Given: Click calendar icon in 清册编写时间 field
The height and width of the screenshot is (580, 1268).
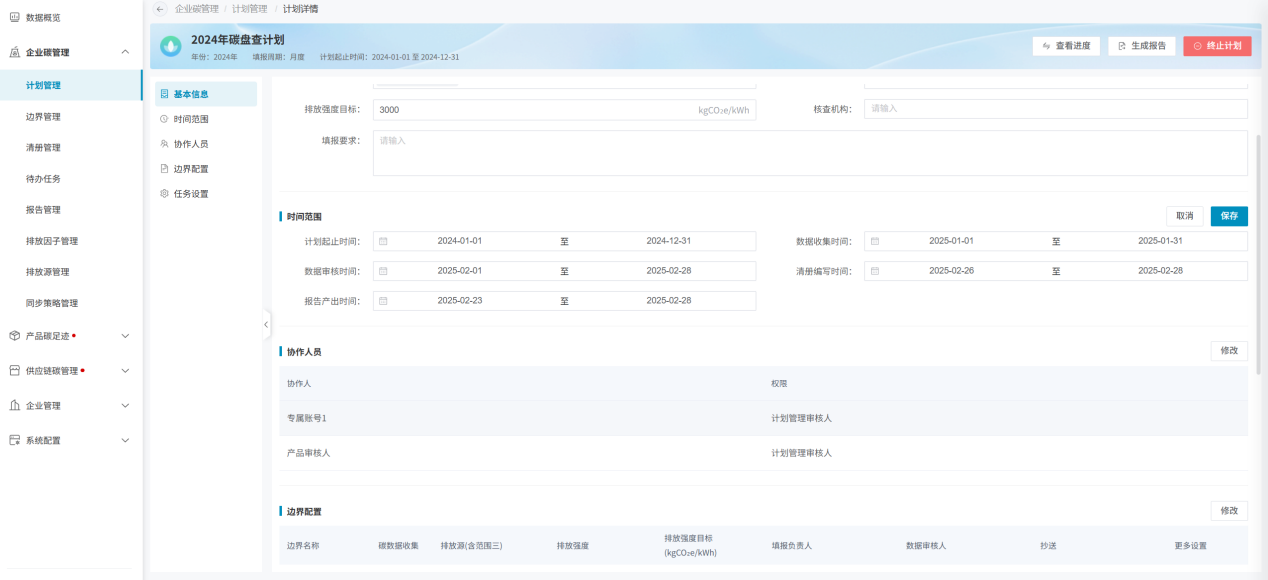Looking at the screenshot, I should 875,271.
